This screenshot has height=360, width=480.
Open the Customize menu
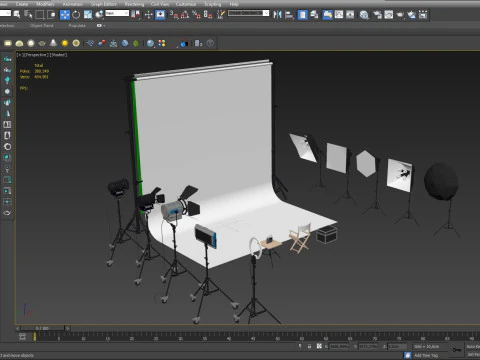[x=186, y=4]
